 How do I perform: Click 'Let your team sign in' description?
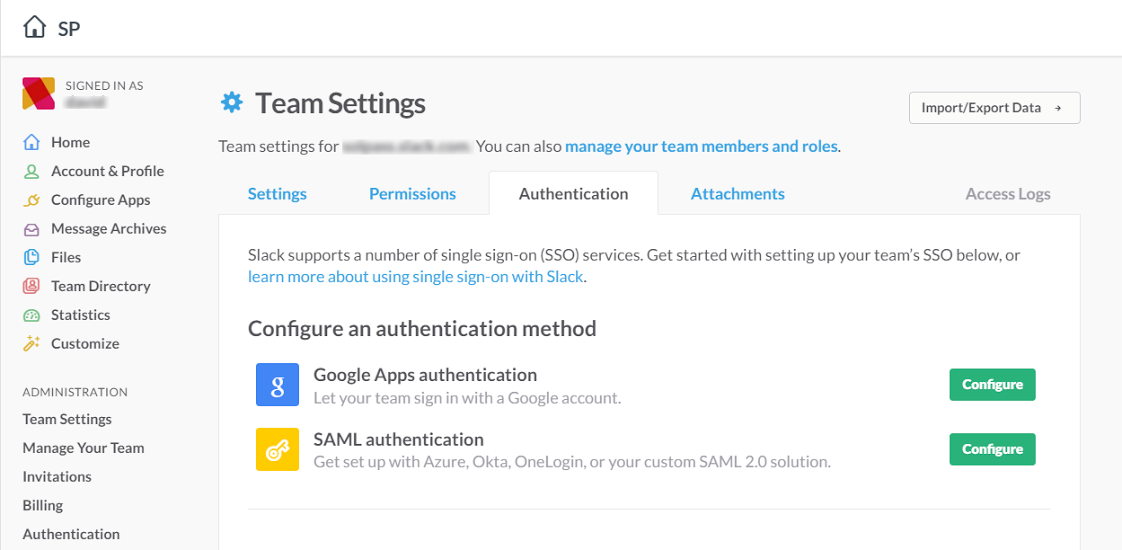467,398
